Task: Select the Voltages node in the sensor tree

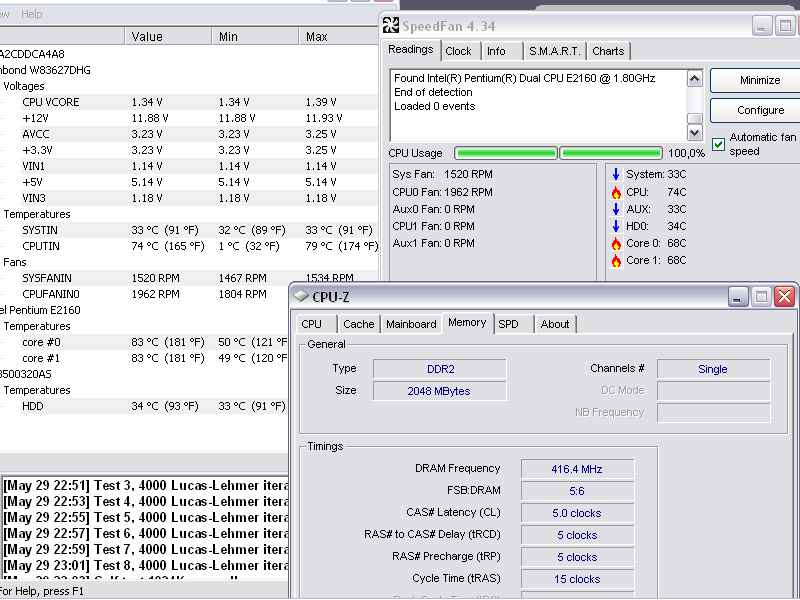Action: pyautogui.click(x=23, y=86)
